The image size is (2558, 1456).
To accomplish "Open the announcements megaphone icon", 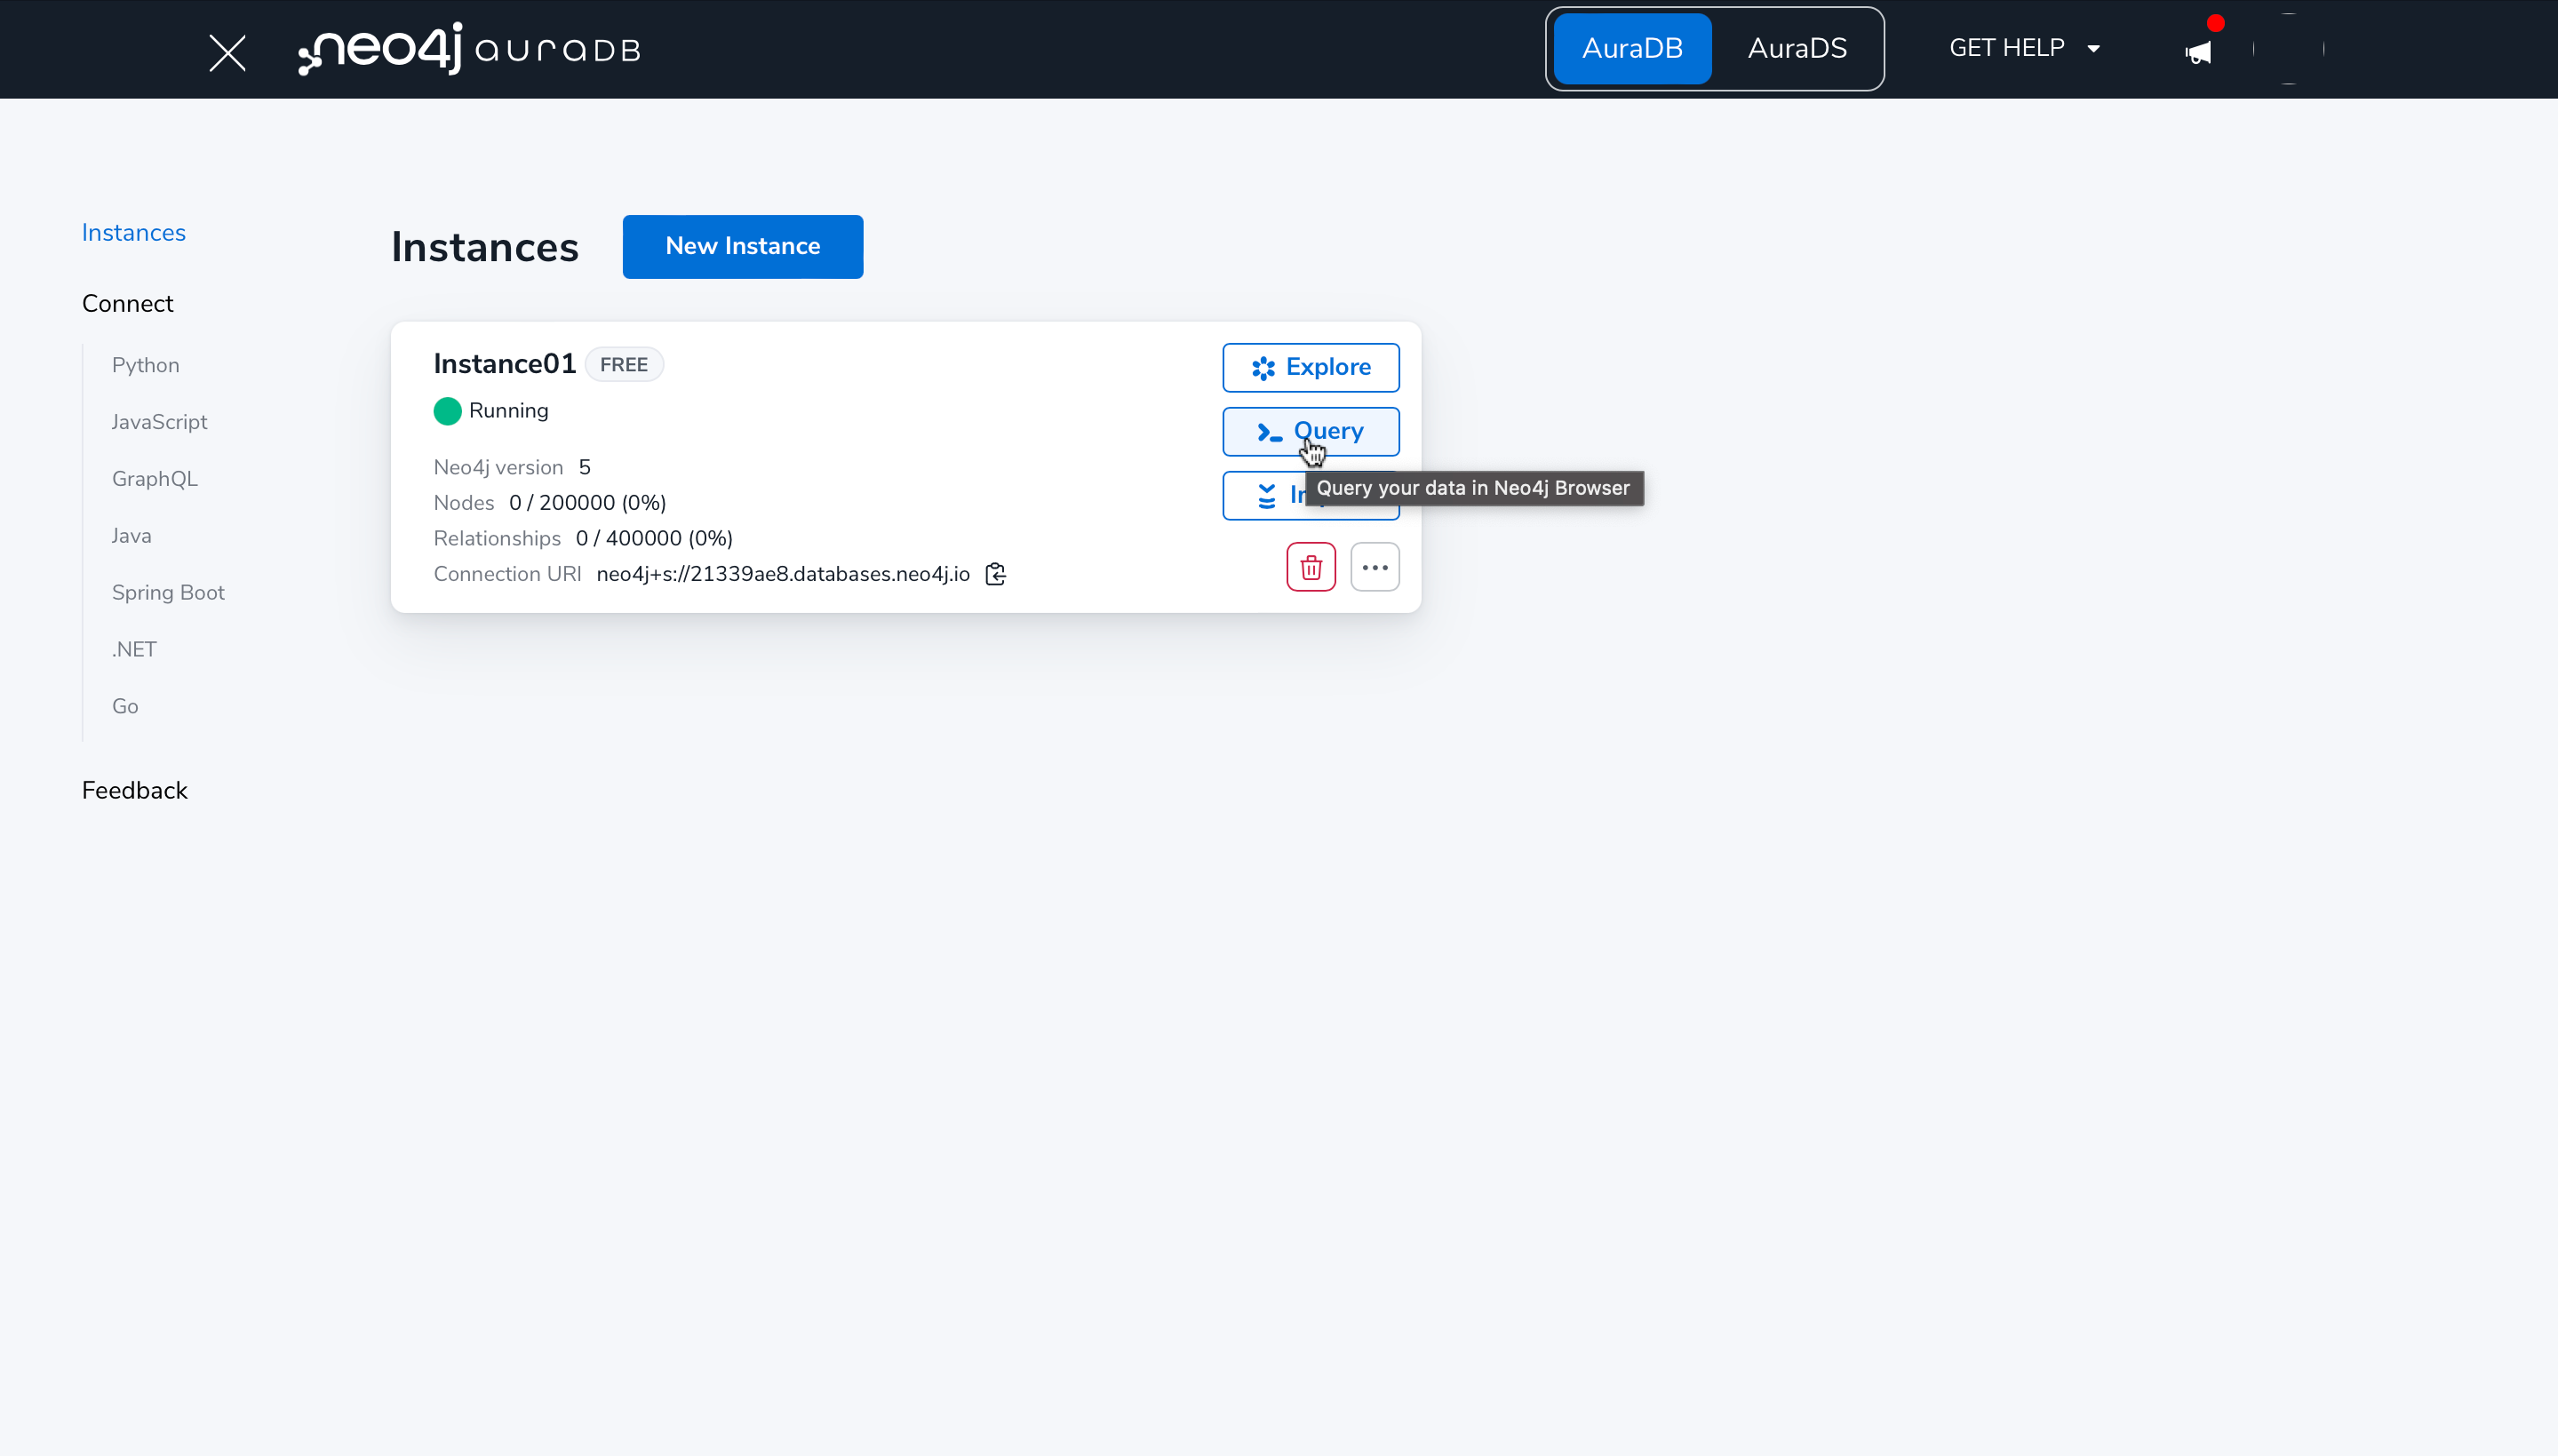I will [2198, 52].
